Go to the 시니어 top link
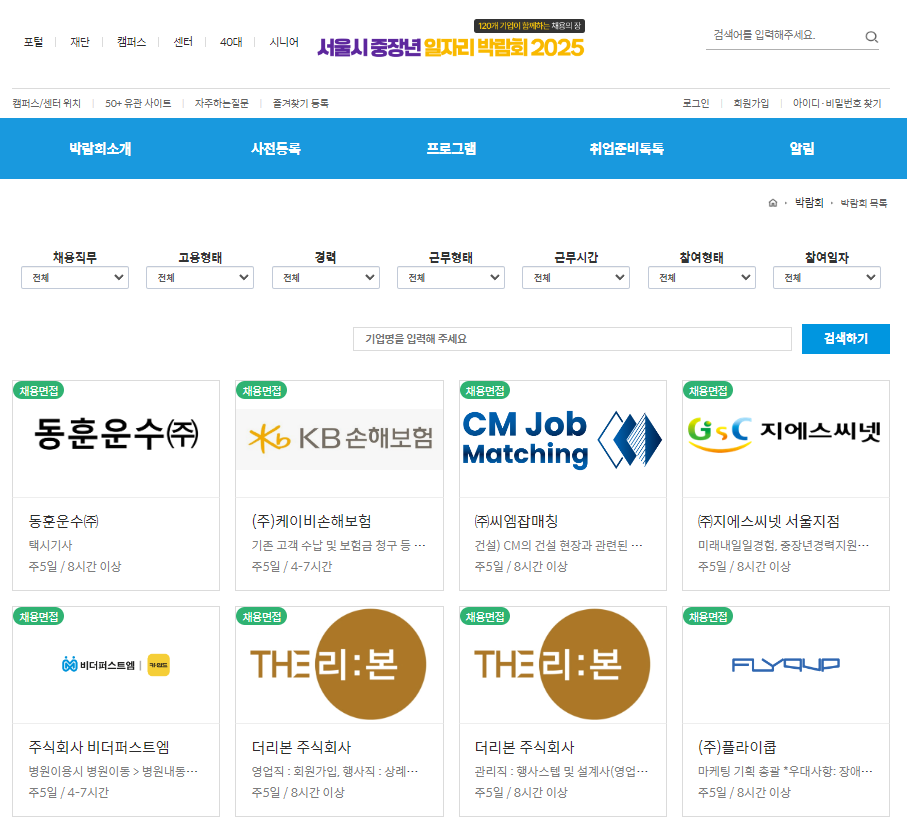 pos(284,42)
